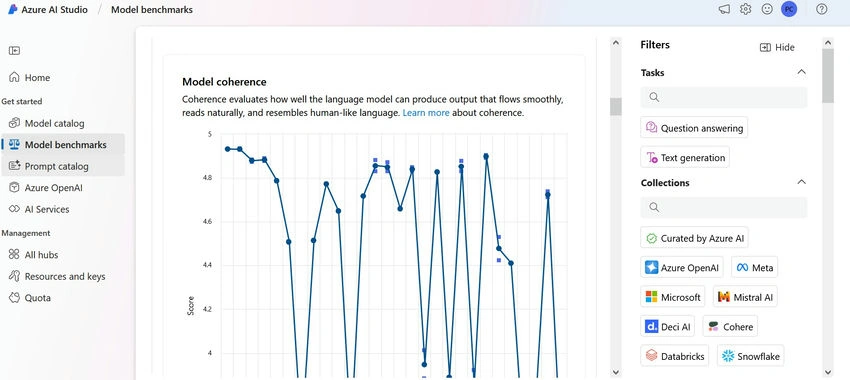
Task: Click the Resources and keys icon
Action: tap(15, 276)
